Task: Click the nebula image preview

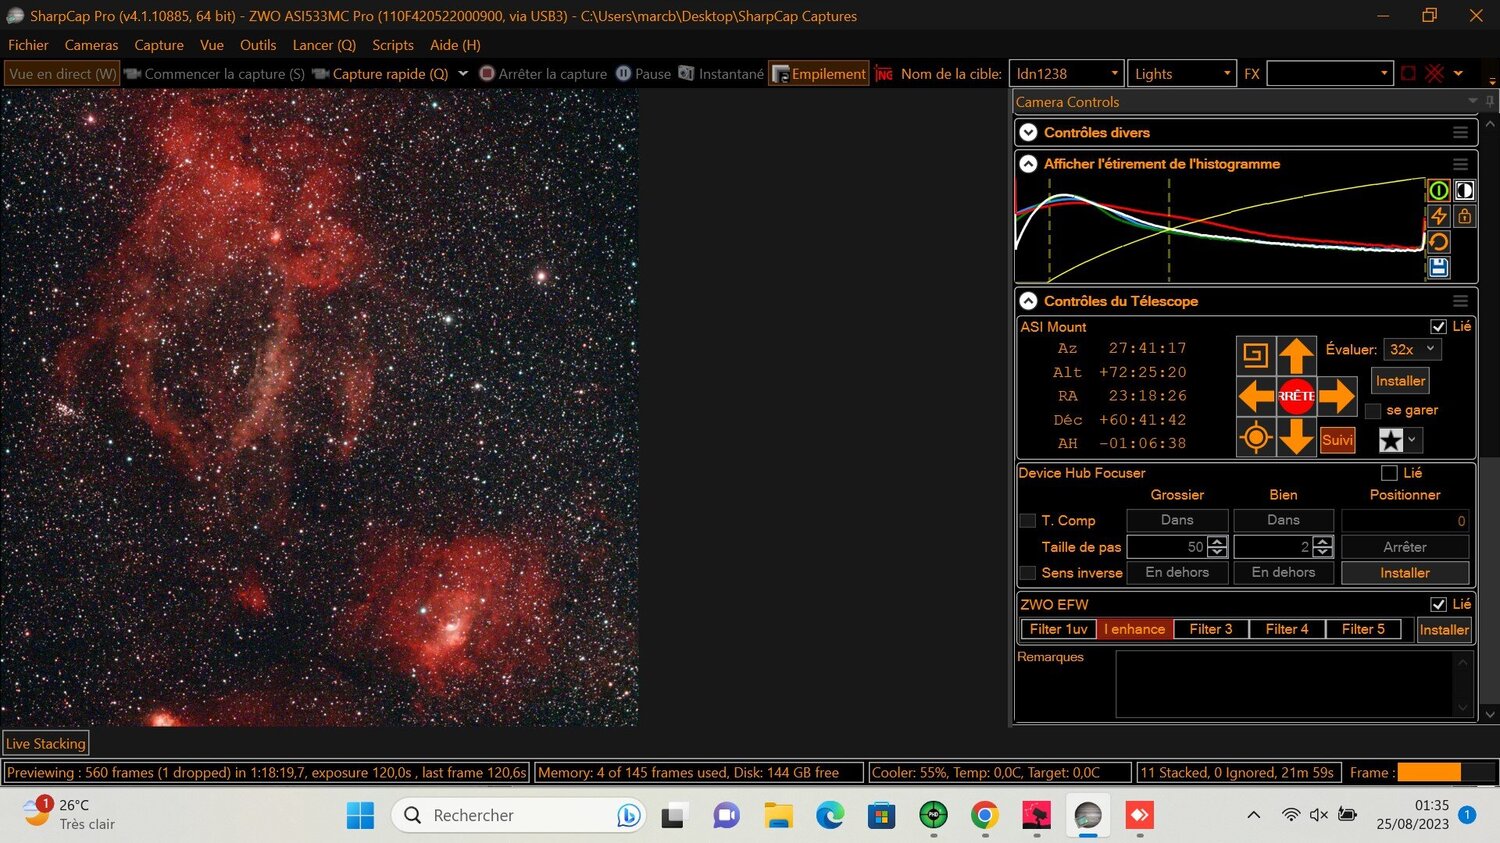Action: tap(320, 407)
